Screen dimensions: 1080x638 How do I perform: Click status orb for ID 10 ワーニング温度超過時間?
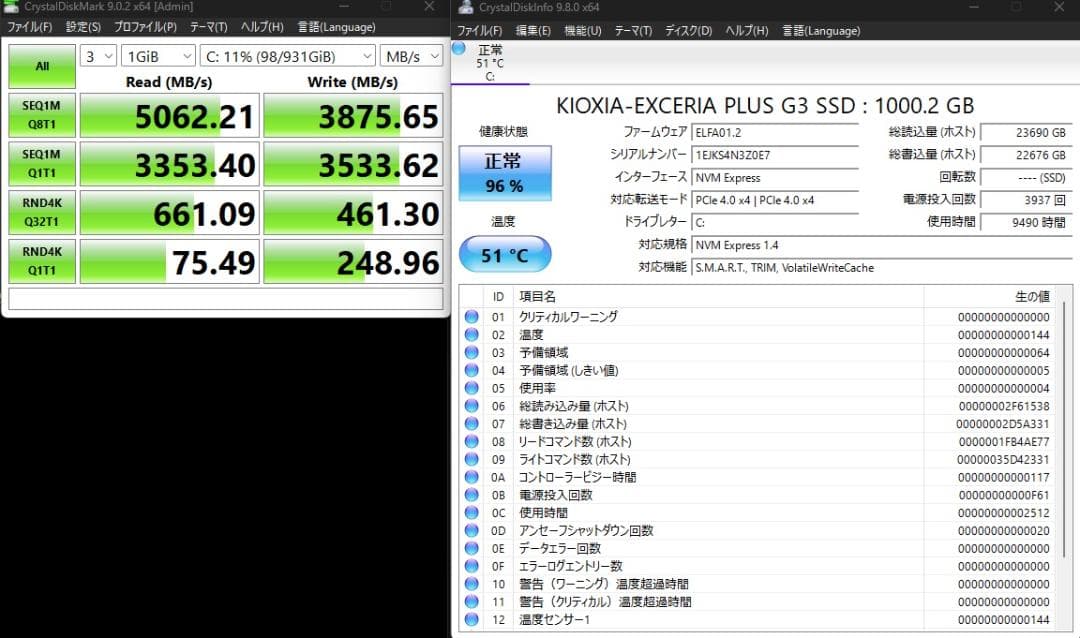click(471, 584)
